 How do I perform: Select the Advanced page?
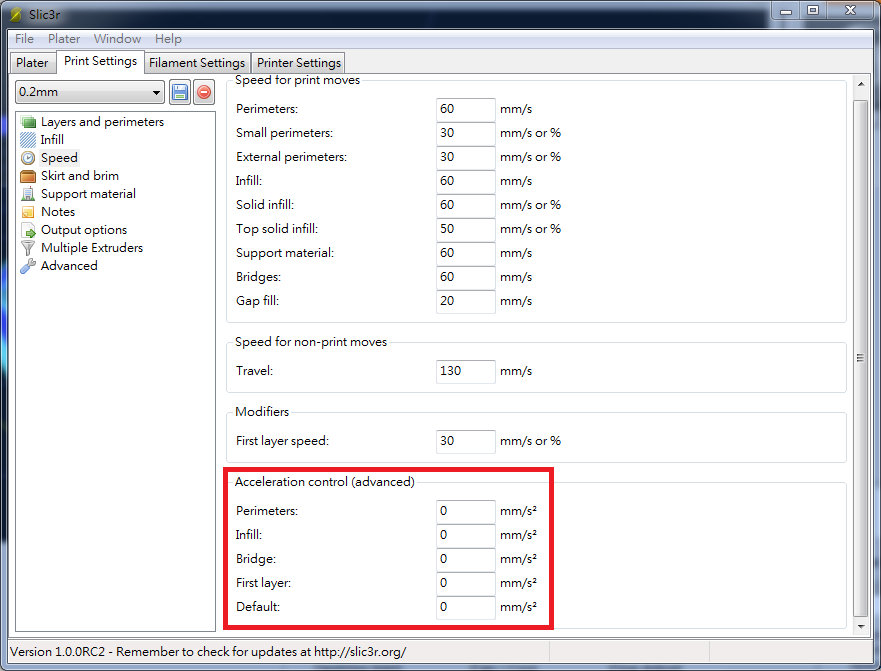pyautogui.click(x=69, y=266)
